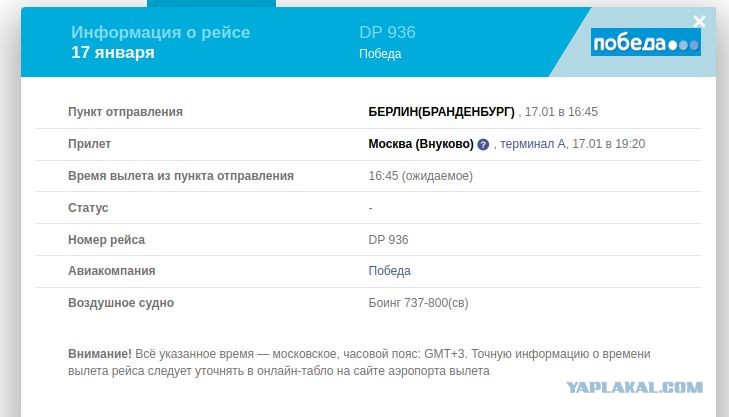Click the Pobeda airline logo
Screen dimensions: 729x417
646,42
